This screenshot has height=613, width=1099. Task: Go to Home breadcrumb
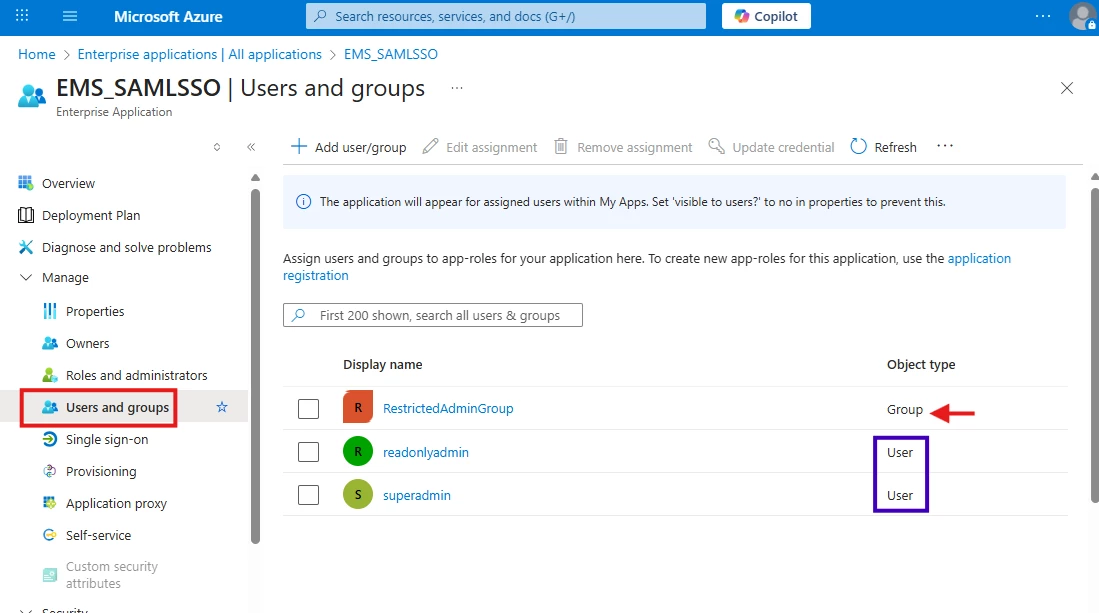[x=36, y=54]
